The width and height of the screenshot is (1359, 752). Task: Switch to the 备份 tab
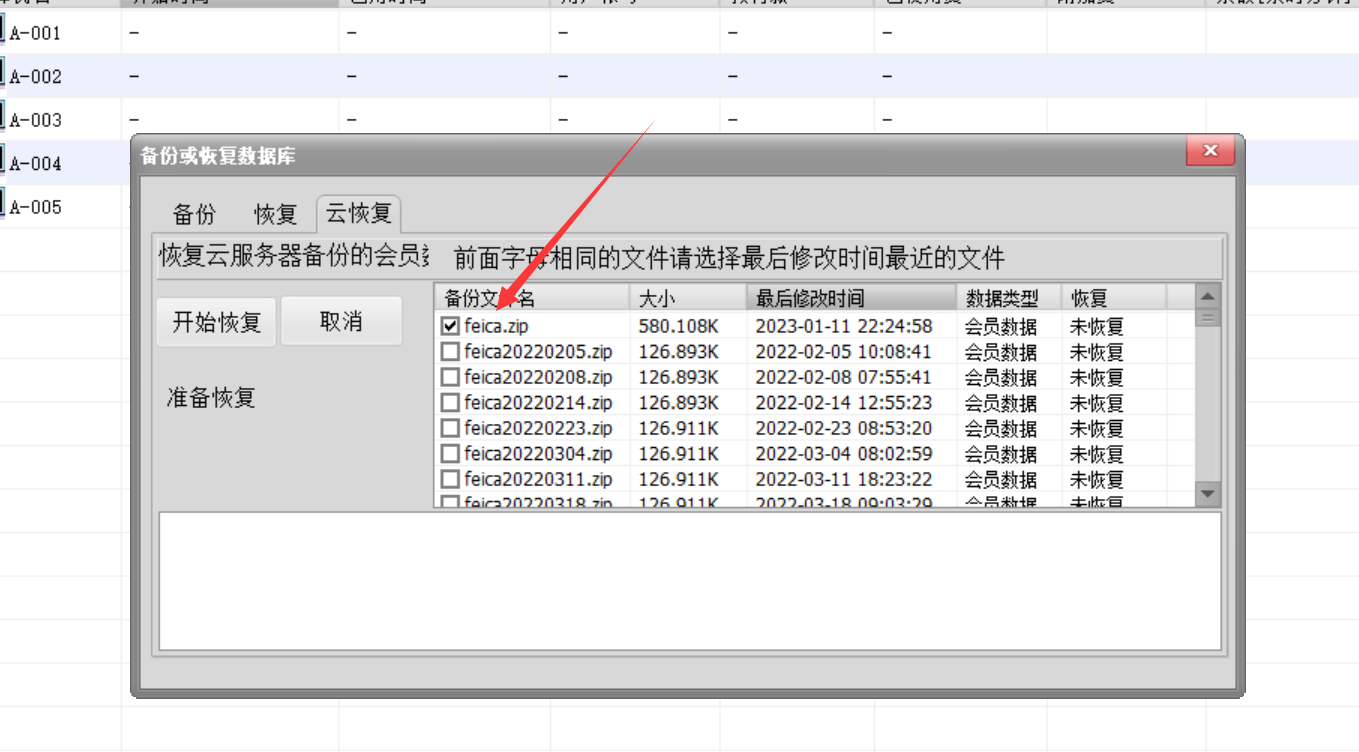pyautogui.click(x=194, y=214)
